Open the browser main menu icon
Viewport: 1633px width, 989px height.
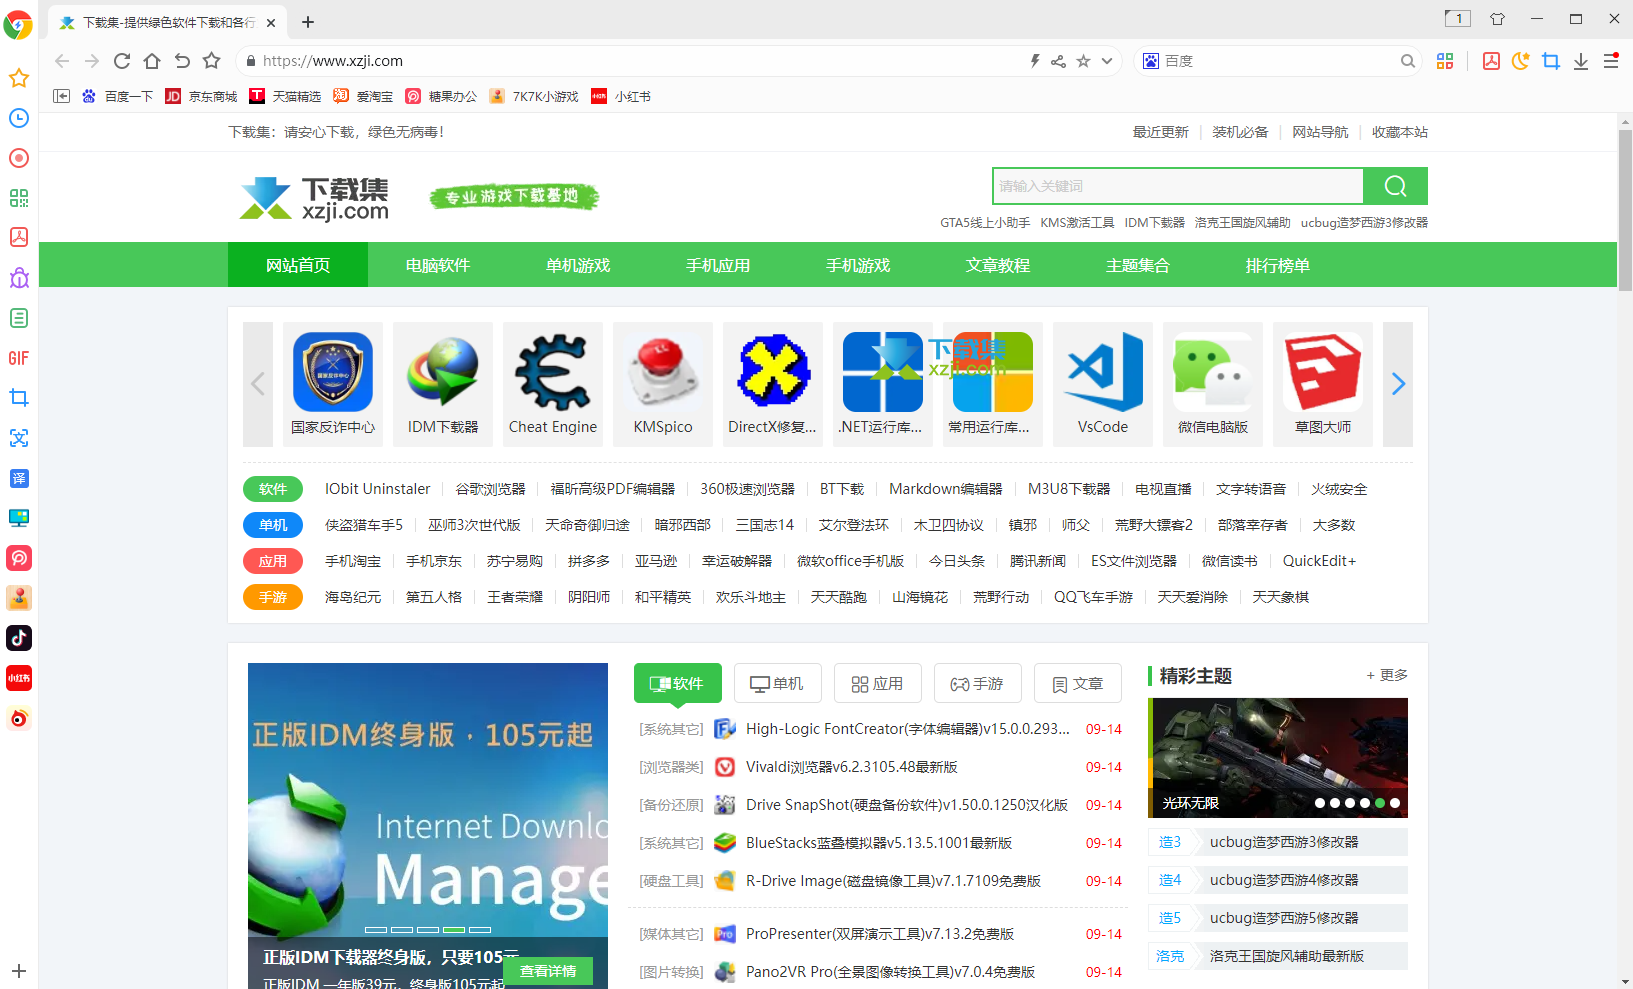(x=1611, y=61)
